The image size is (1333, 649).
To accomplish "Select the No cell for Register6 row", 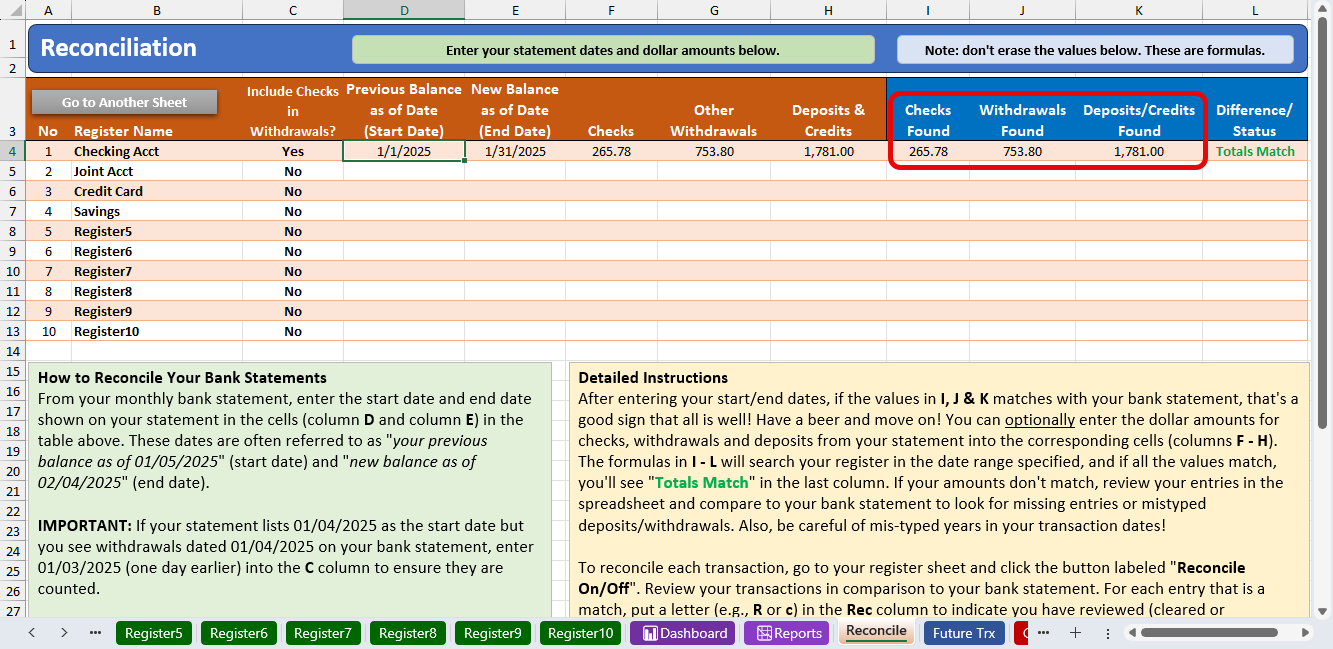I will point(293,251).
